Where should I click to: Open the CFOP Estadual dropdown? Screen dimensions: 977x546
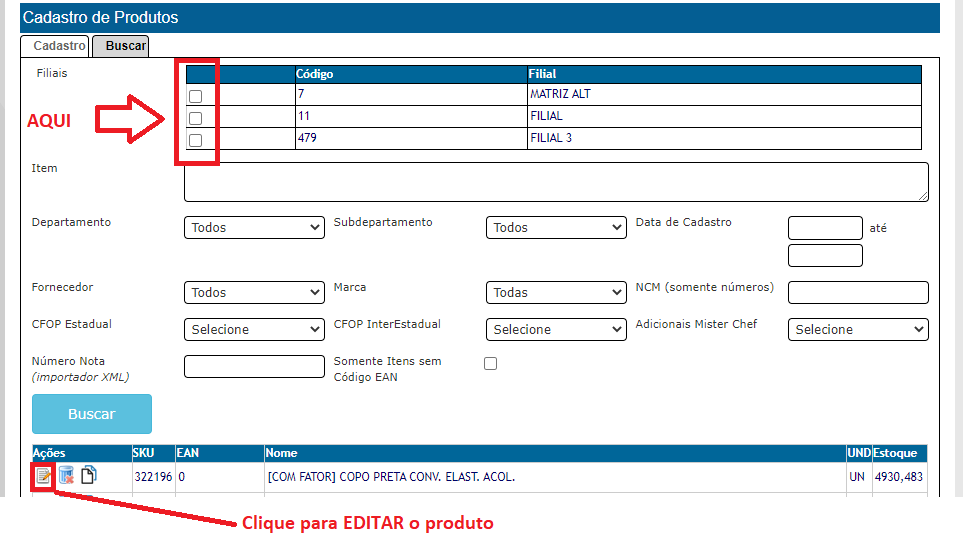[254, 329]
